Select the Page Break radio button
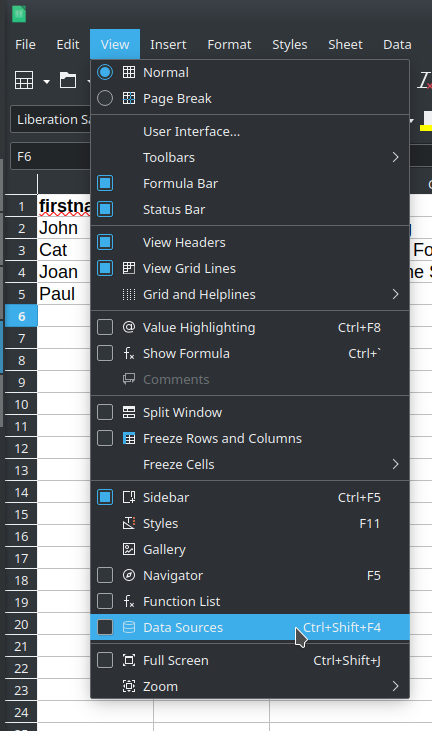The height and width of the screenshot is (731, 432). click(105, 98)
